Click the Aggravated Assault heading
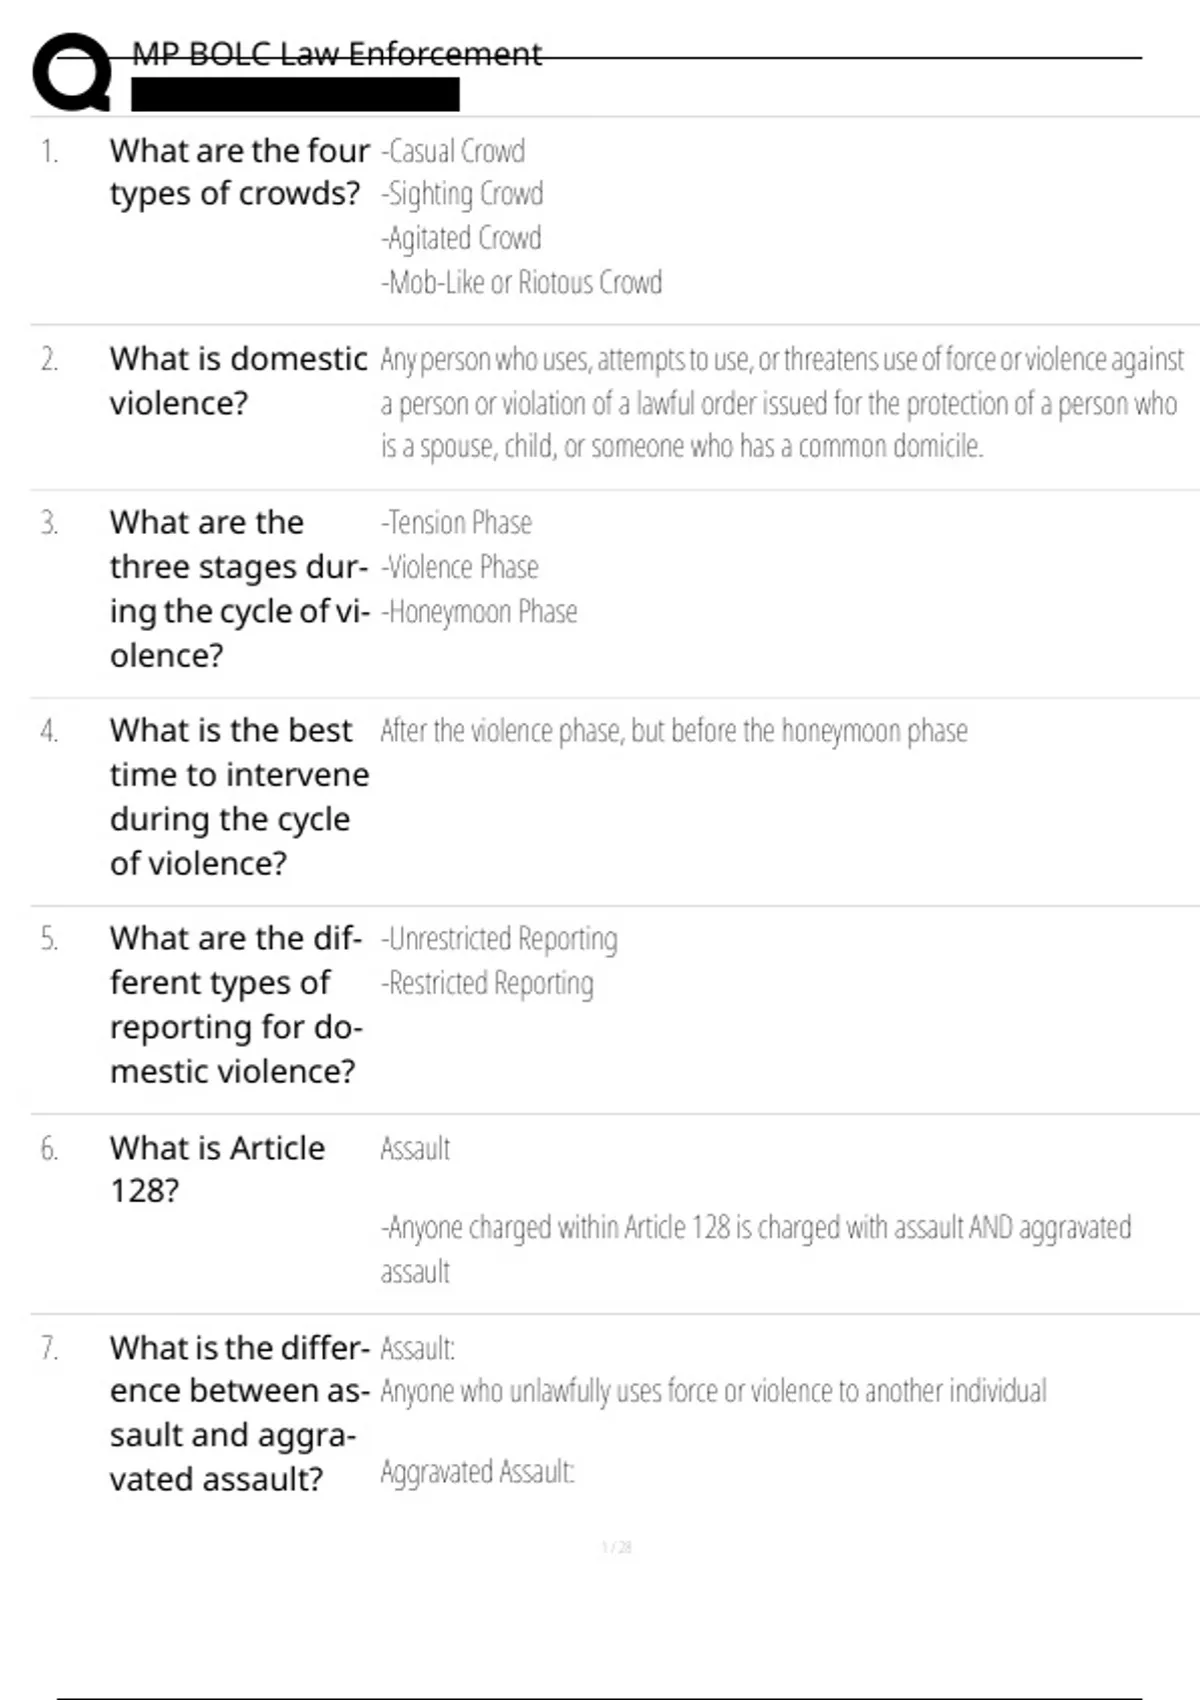This screenshot has width=1200, height=1700. coord(478,1472)
